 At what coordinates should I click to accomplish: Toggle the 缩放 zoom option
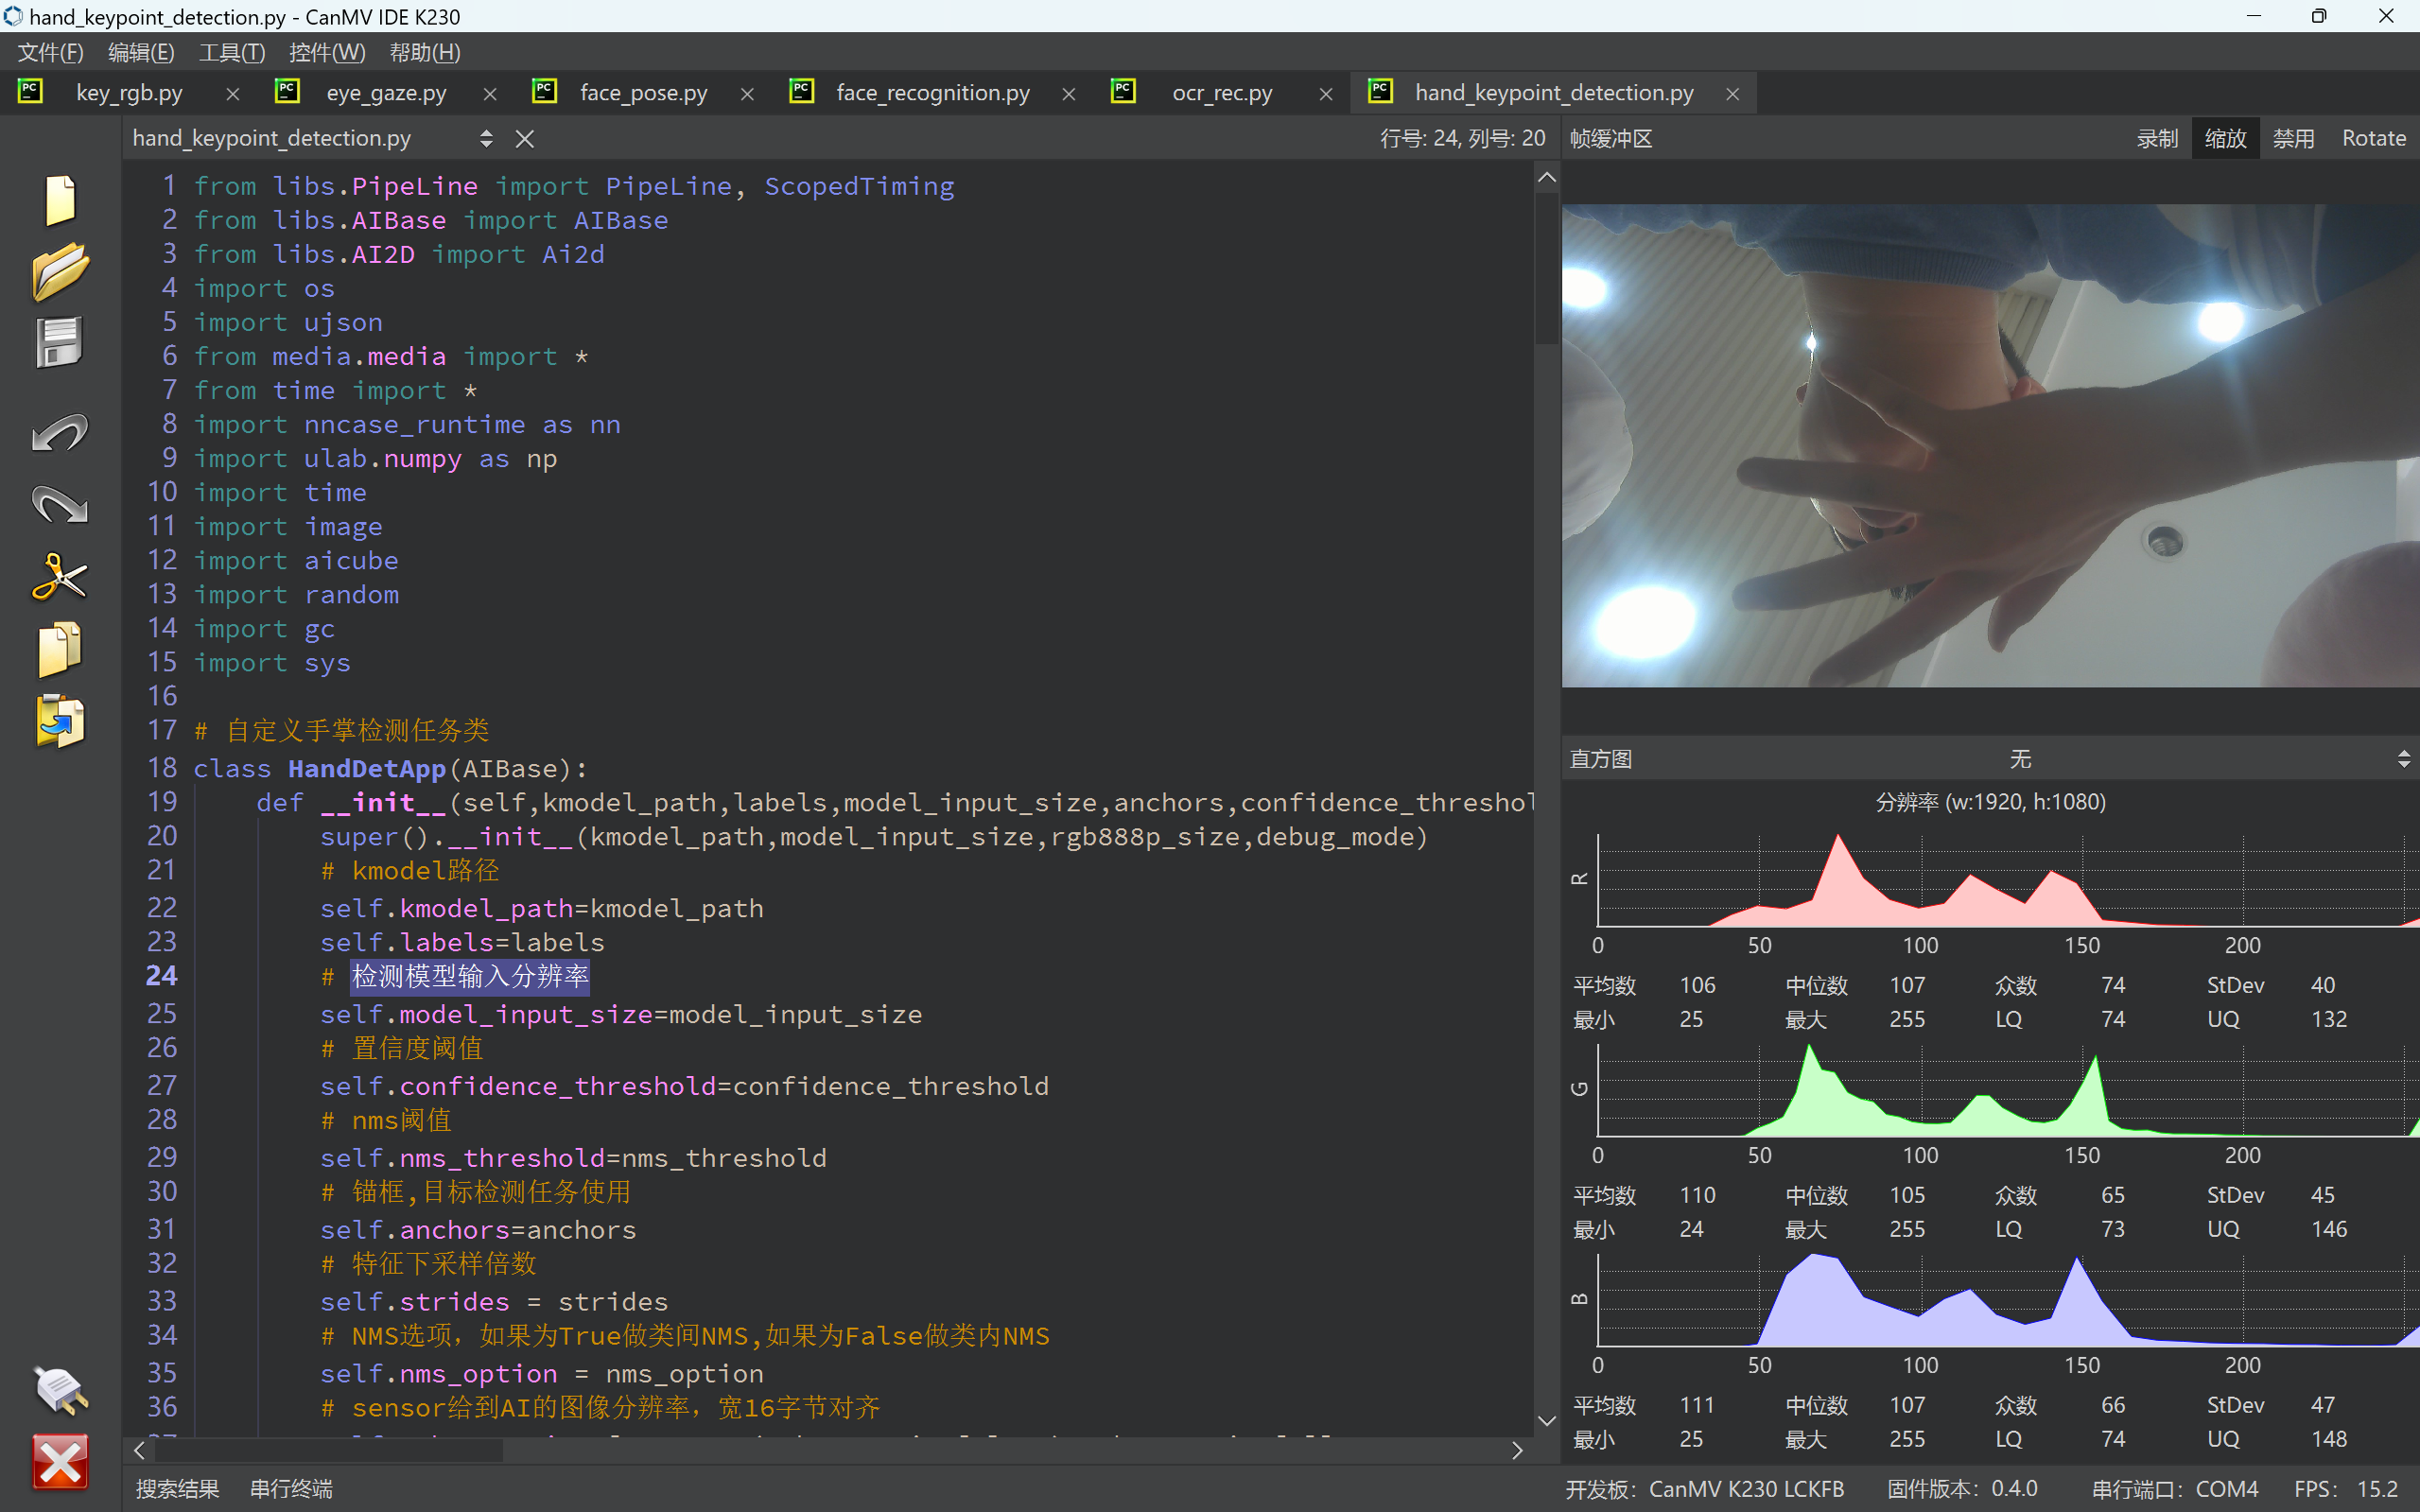click(x=2225, y=138)
